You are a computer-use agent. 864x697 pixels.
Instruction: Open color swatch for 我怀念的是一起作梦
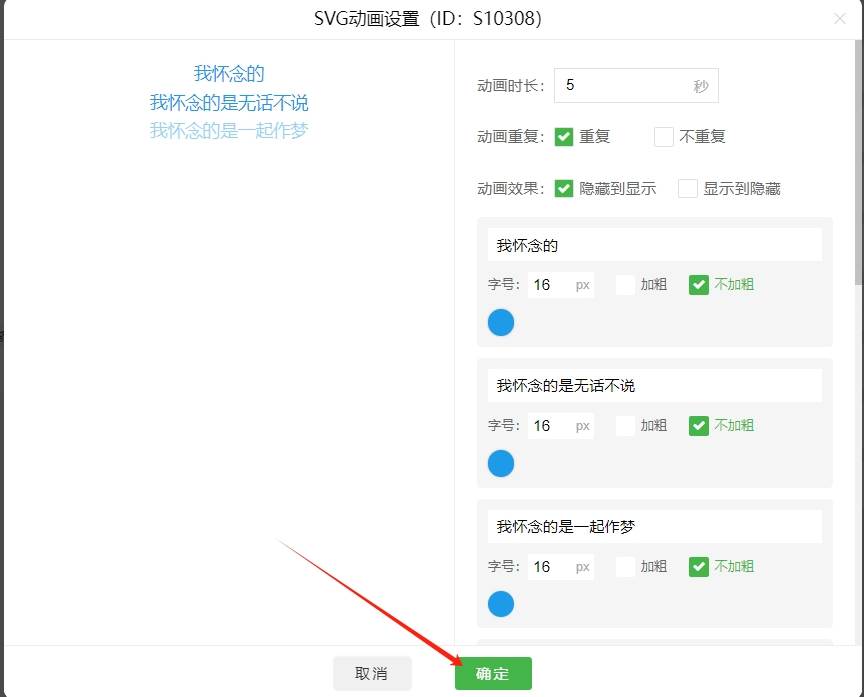[501, 604]
